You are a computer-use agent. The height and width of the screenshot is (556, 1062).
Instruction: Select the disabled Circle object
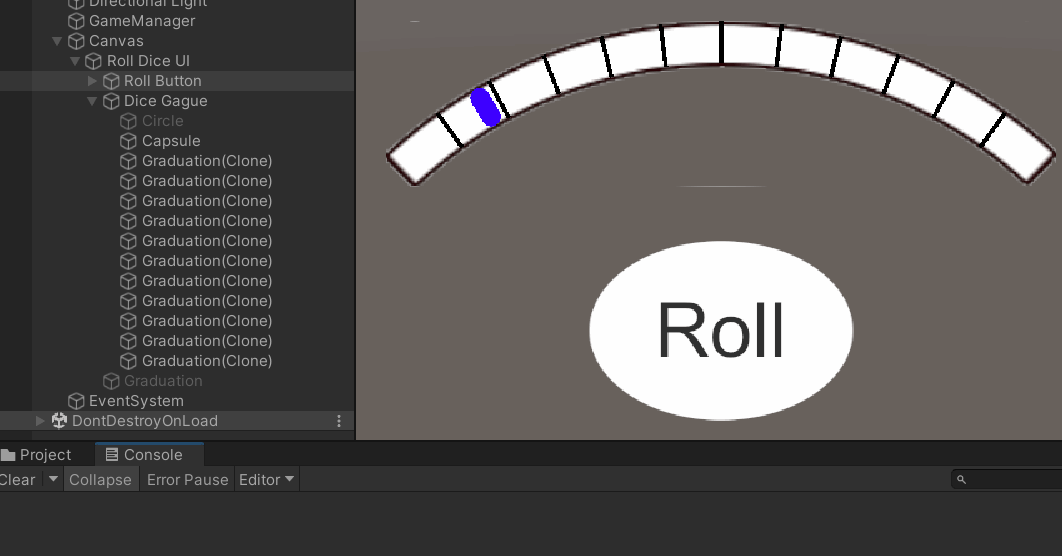[163, 121]
